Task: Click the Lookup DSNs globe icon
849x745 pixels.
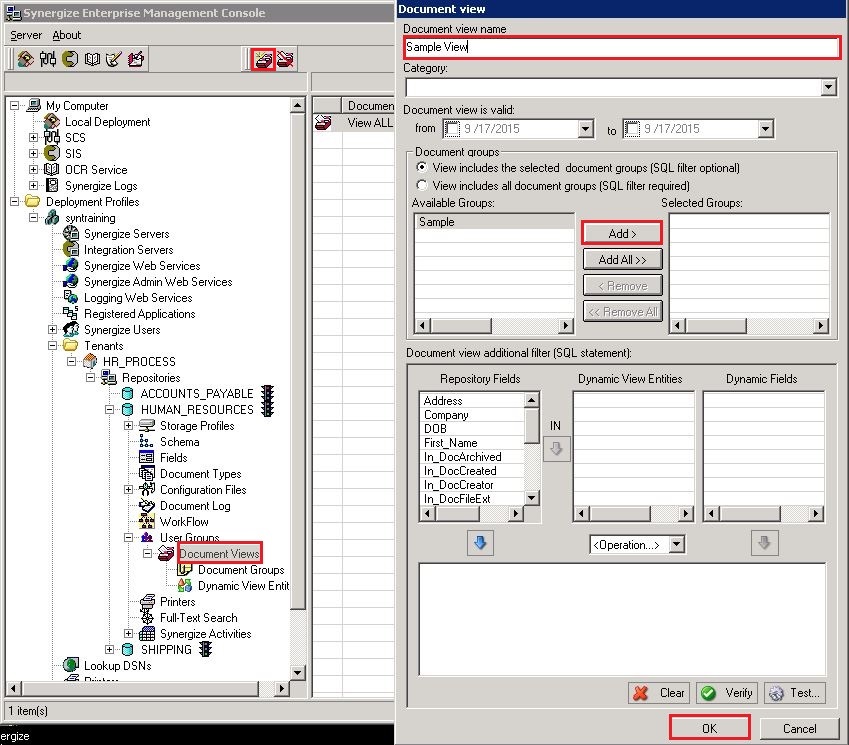Action: (x=71, y=665)
